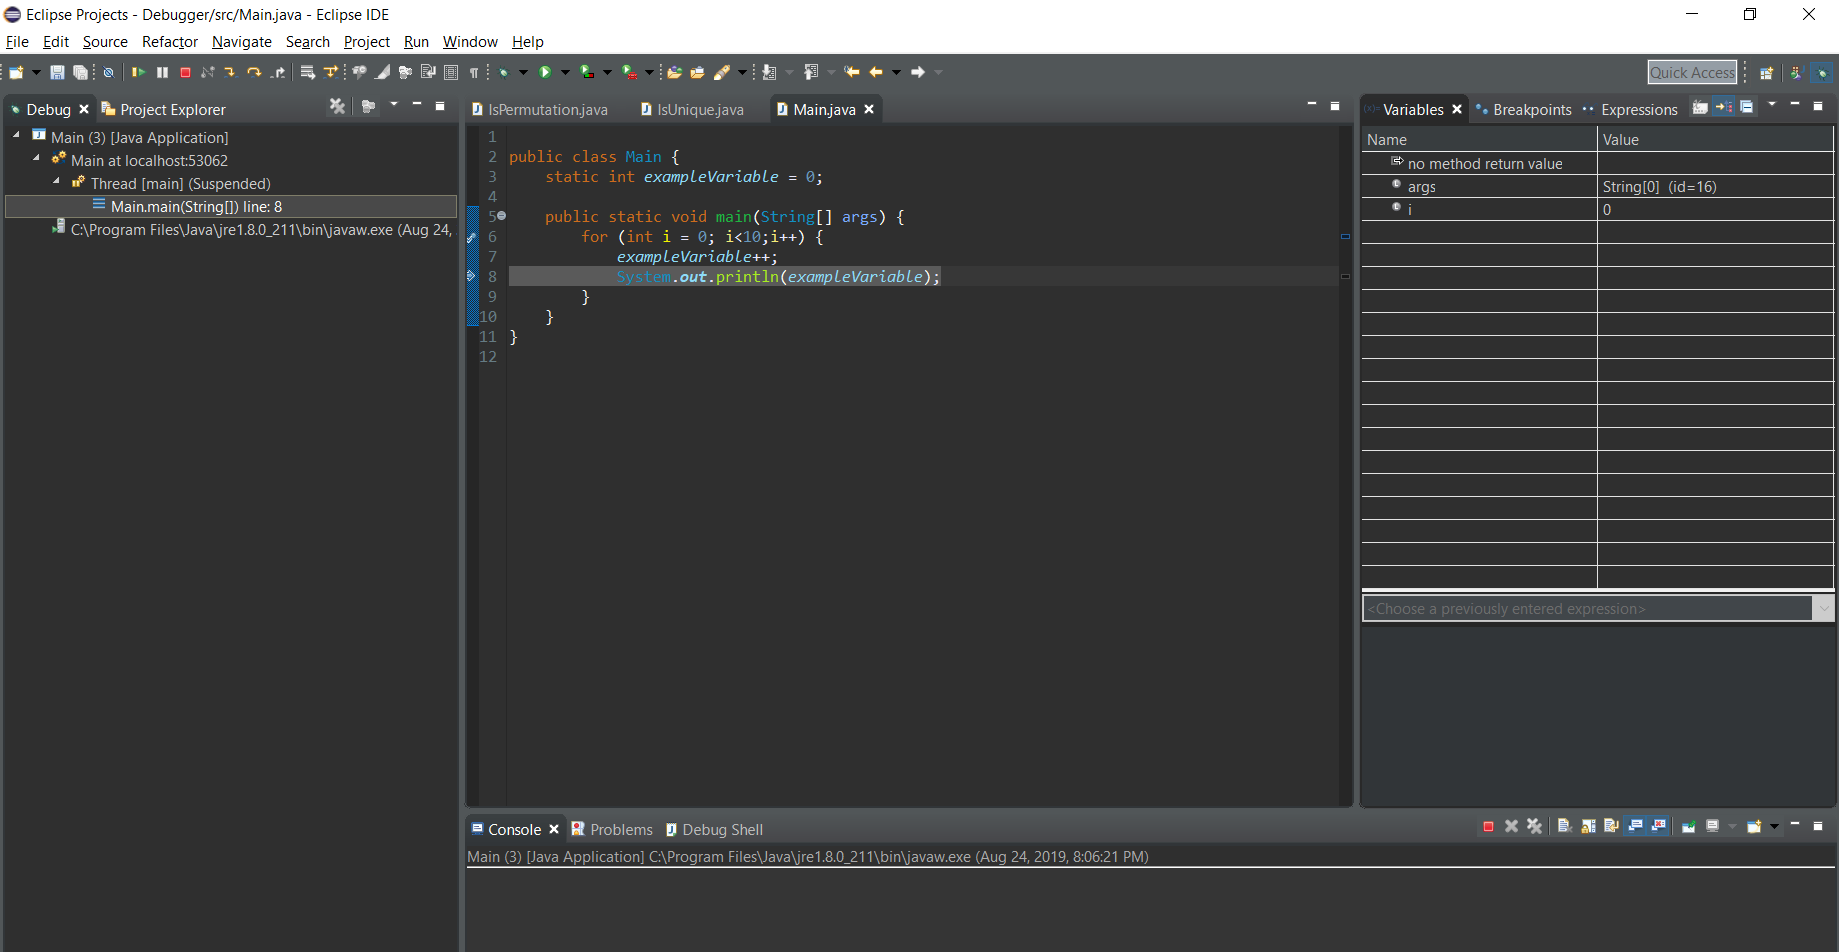Switch to the Debug Shell tab
1839x952 pixels.
point(714,829)
